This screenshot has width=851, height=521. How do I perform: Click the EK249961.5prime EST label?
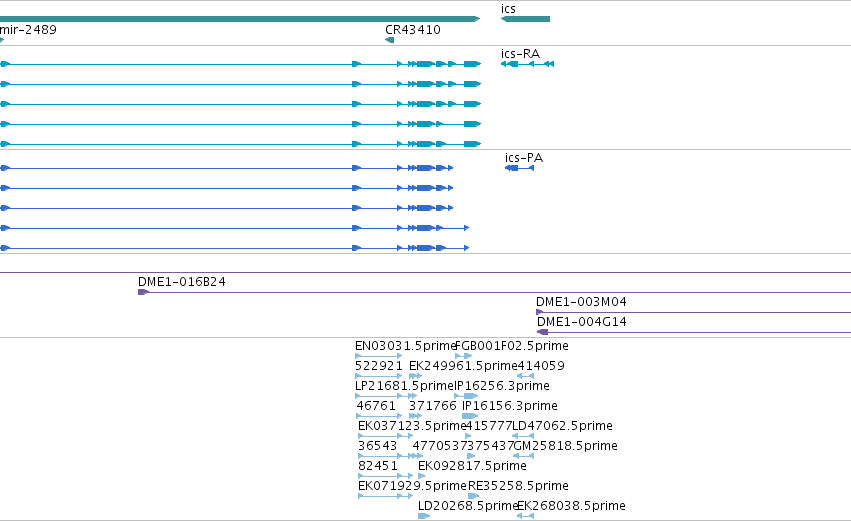[463, 366]
